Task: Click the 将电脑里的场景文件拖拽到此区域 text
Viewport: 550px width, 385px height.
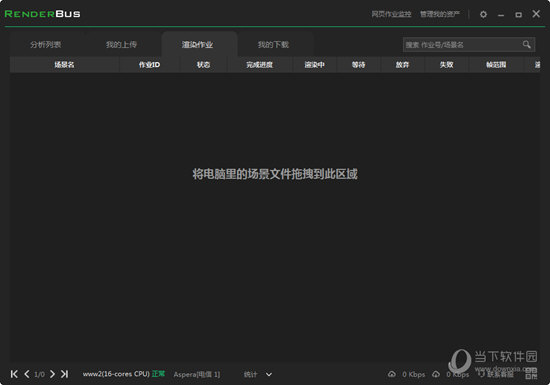Action: [275, 174]
